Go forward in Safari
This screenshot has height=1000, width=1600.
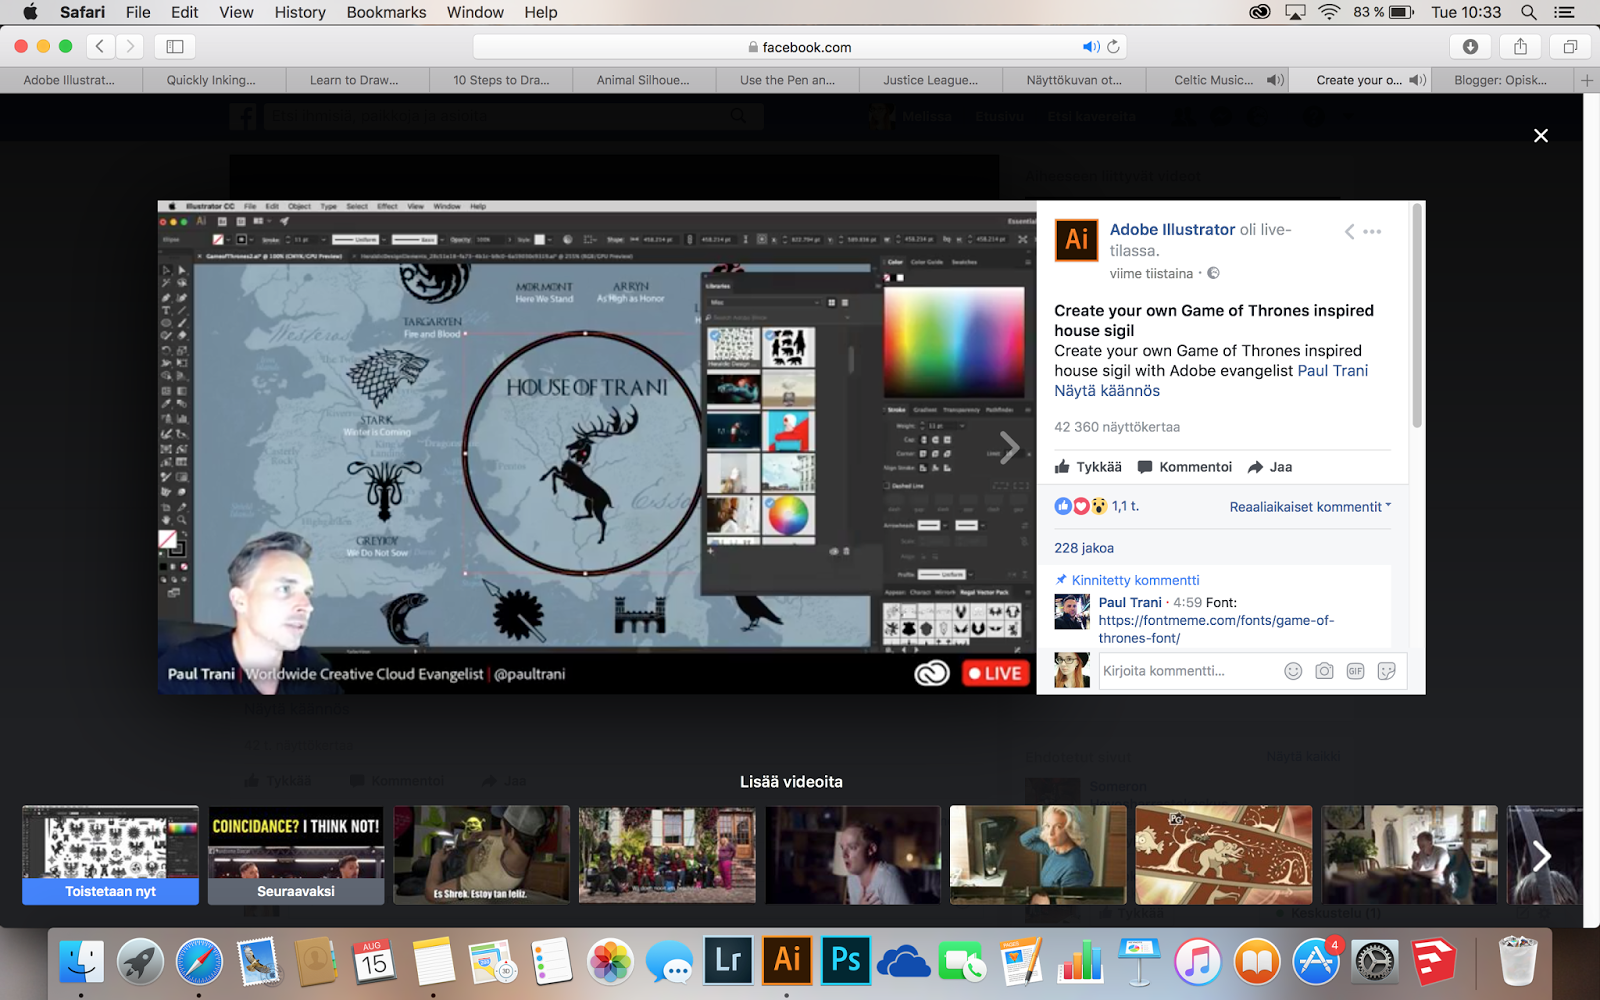point(130,46)
